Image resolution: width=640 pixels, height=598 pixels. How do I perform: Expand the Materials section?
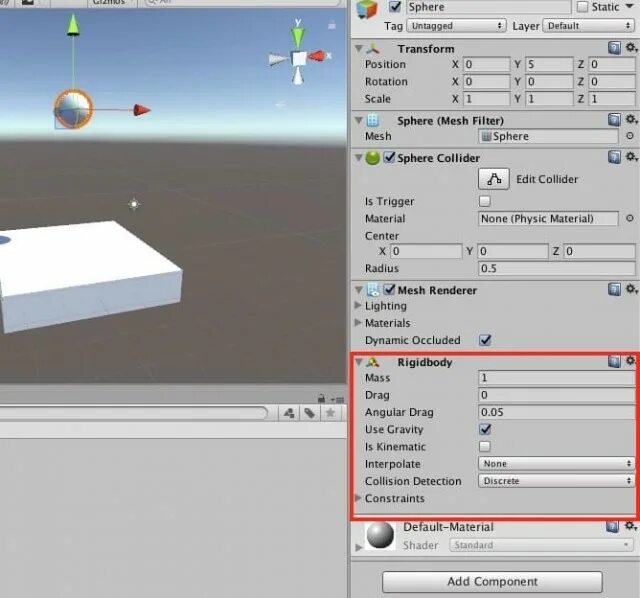[358, 322]
